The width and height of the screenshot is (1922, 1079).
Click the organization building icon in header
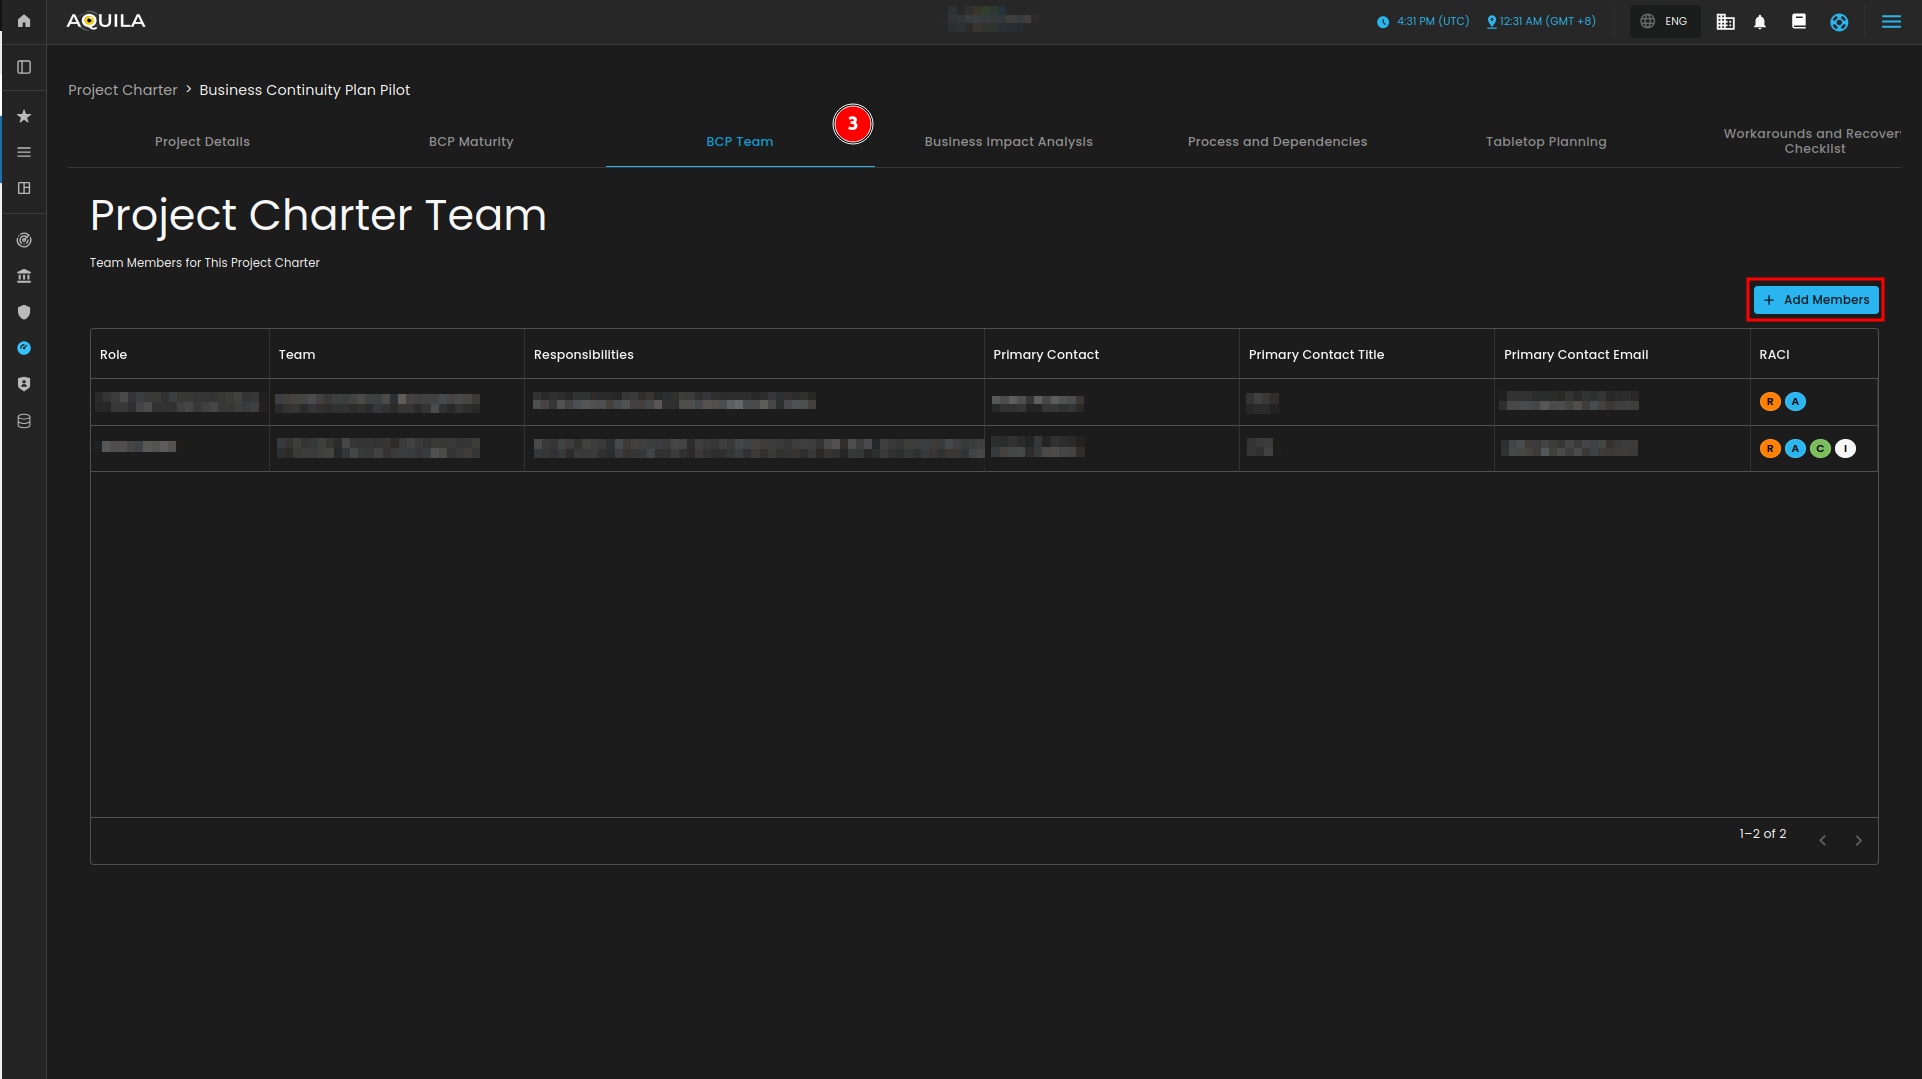pyautogui.click(x=1725, y=22)
